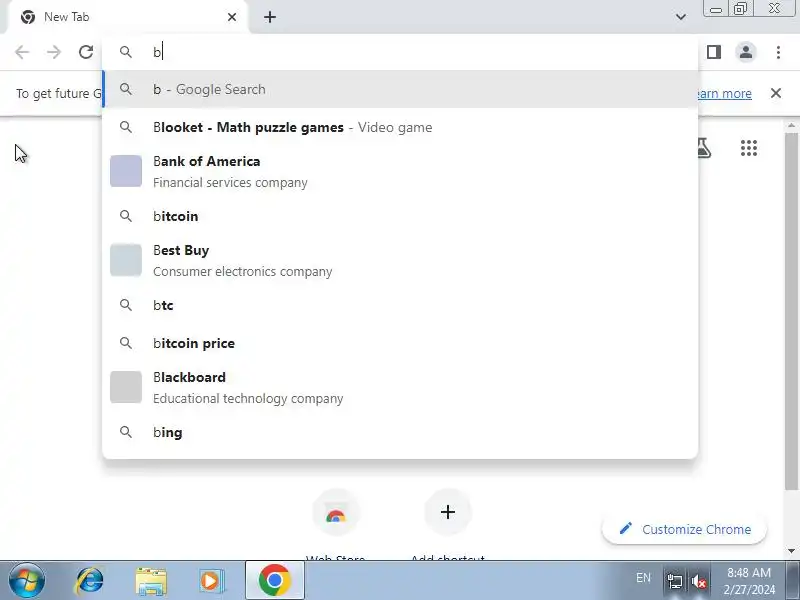800x600 pixels.
Task: Select the bitcoin price suggestion
Action: coord(401,343)
